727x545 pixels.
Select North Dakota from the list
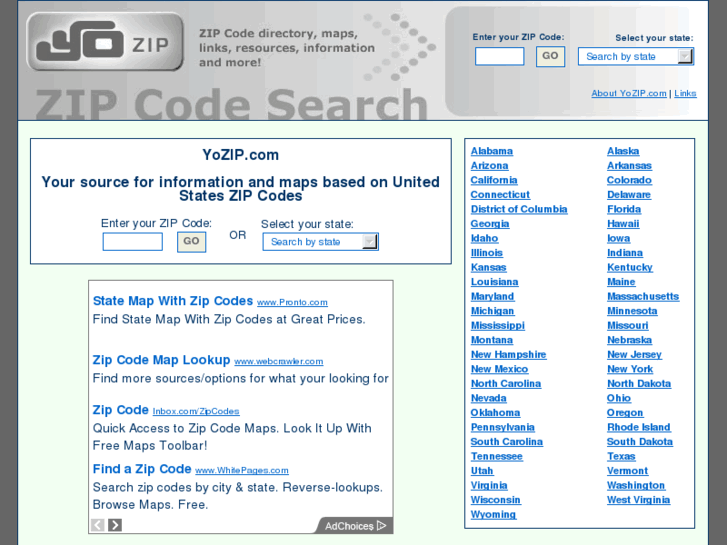tap(639, 384)
